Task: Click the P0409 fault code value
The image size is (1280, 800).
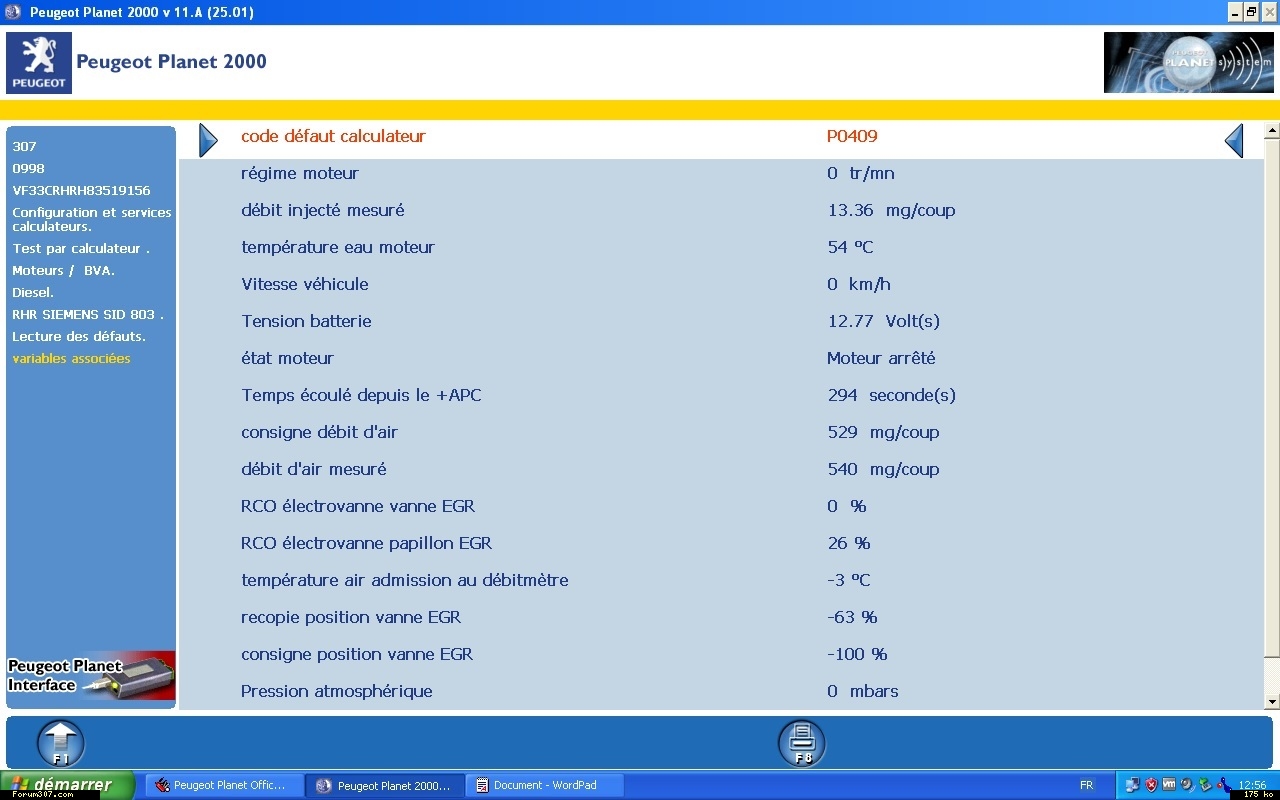Action: (852, 137)
